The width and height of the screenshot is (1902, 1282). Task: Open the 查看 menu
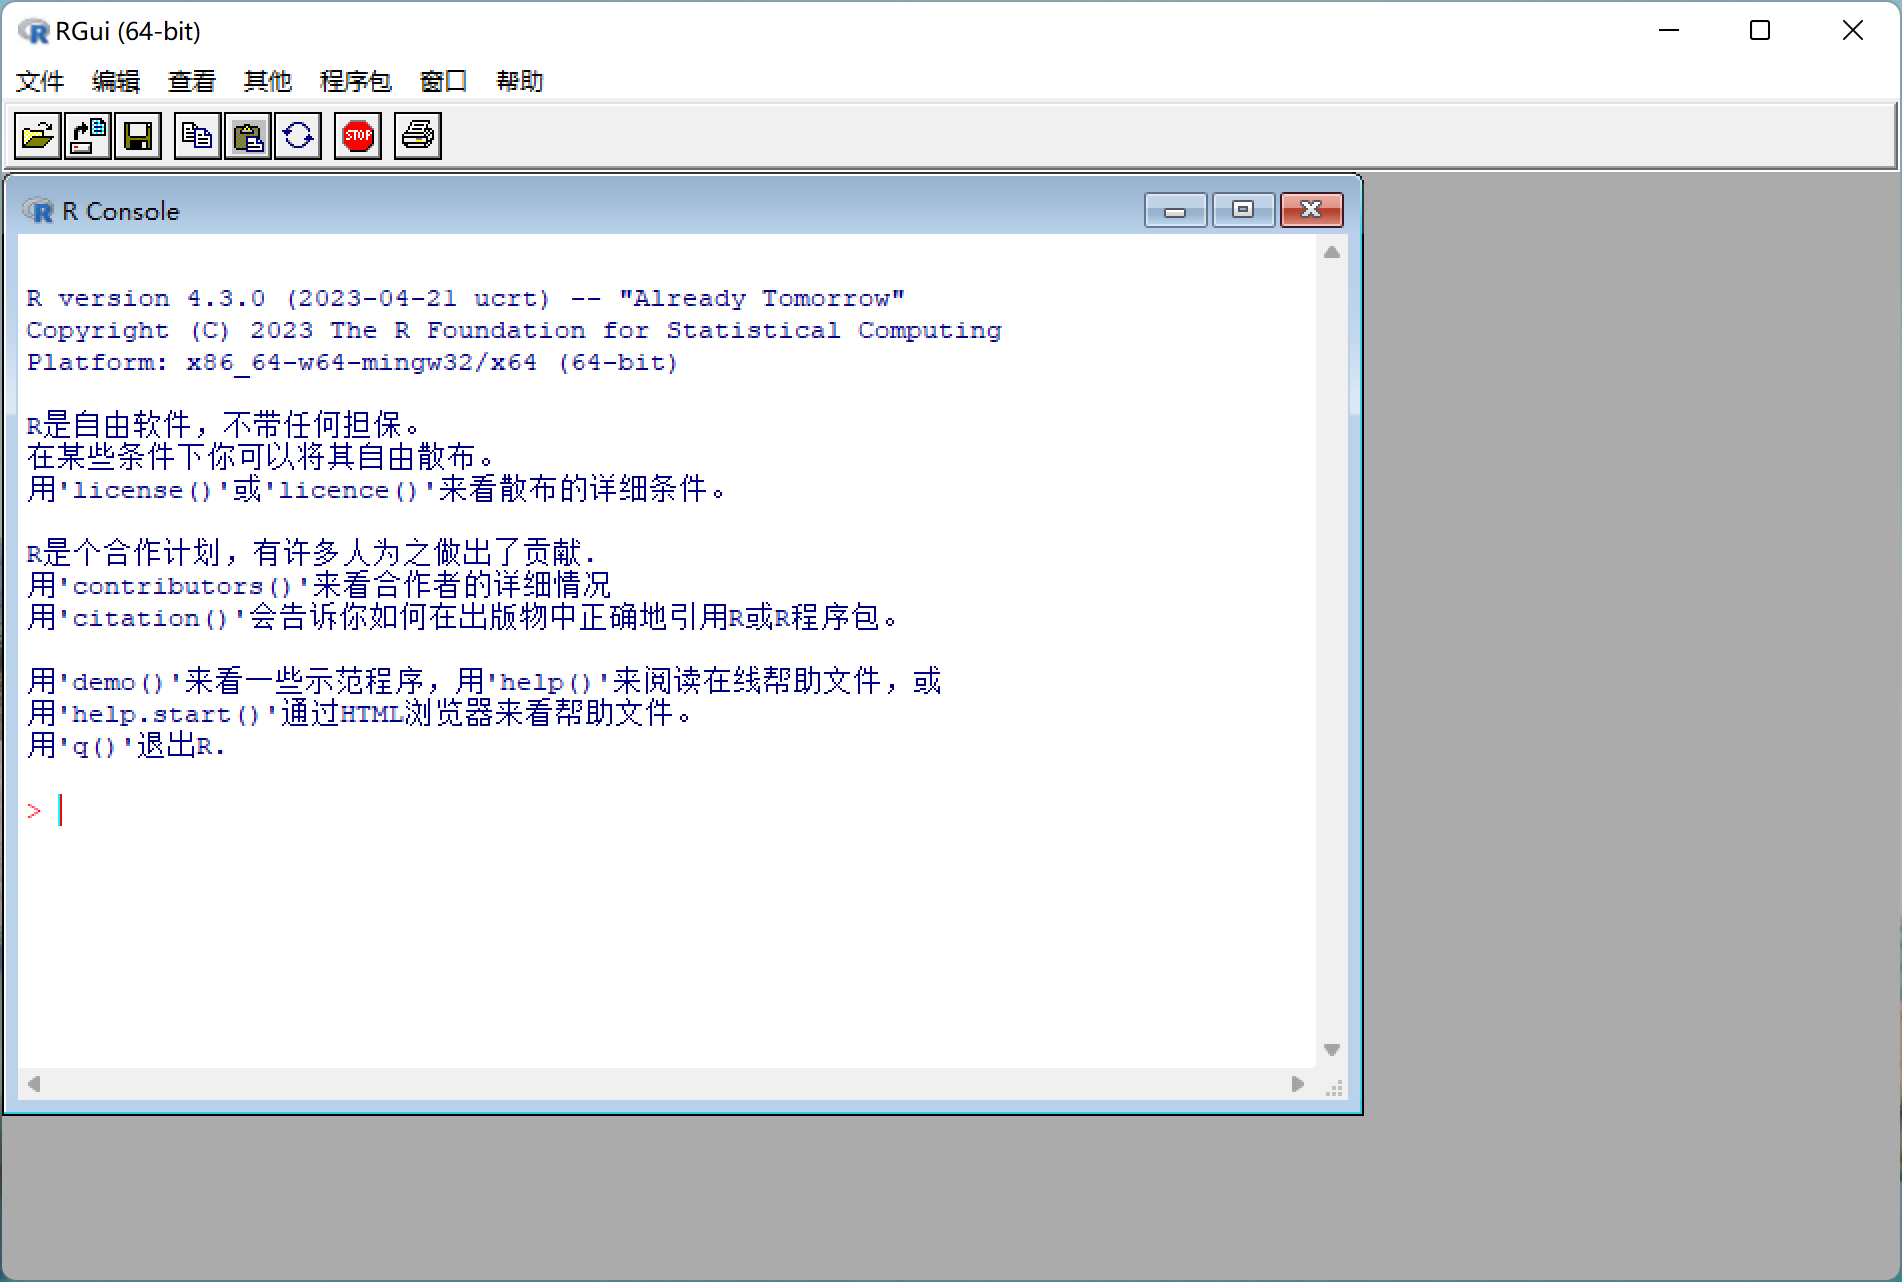(x=192, y=81)
